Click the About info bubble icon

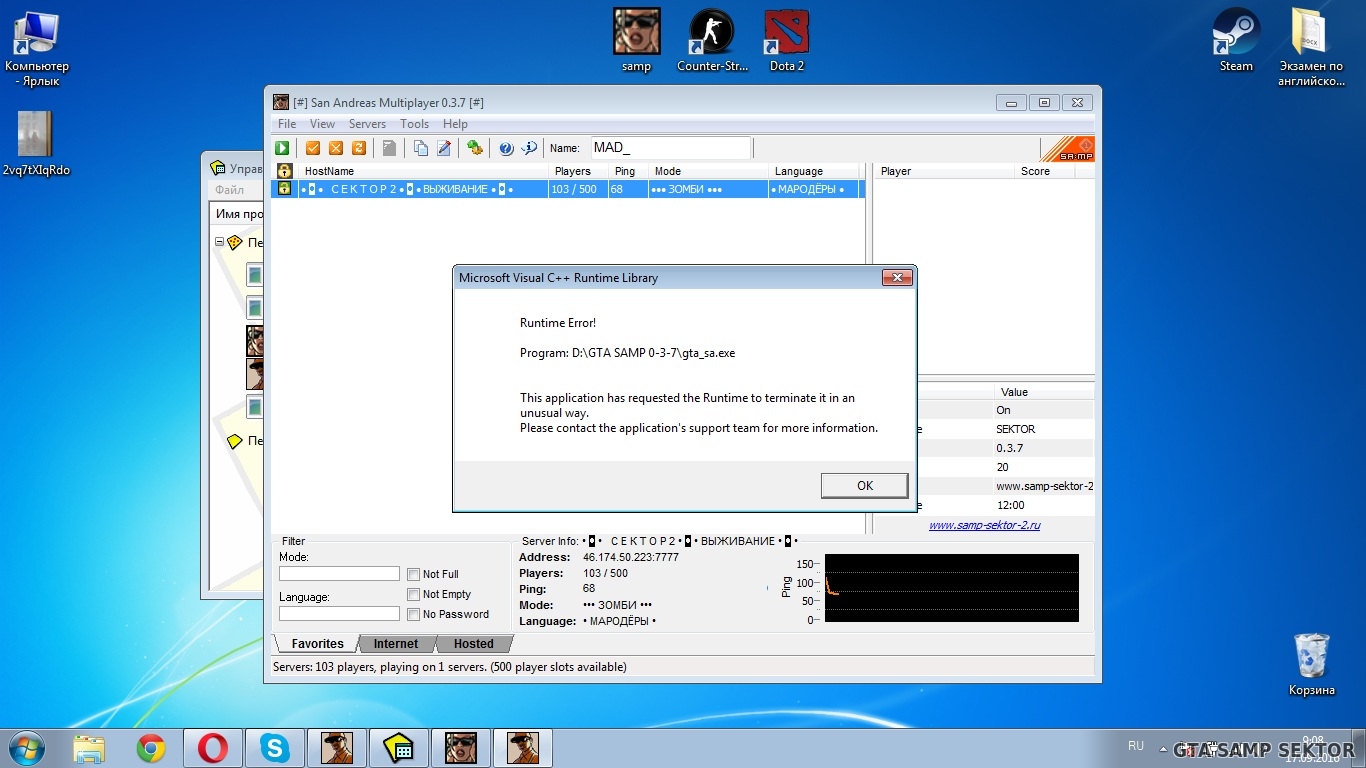pos(529,148)
